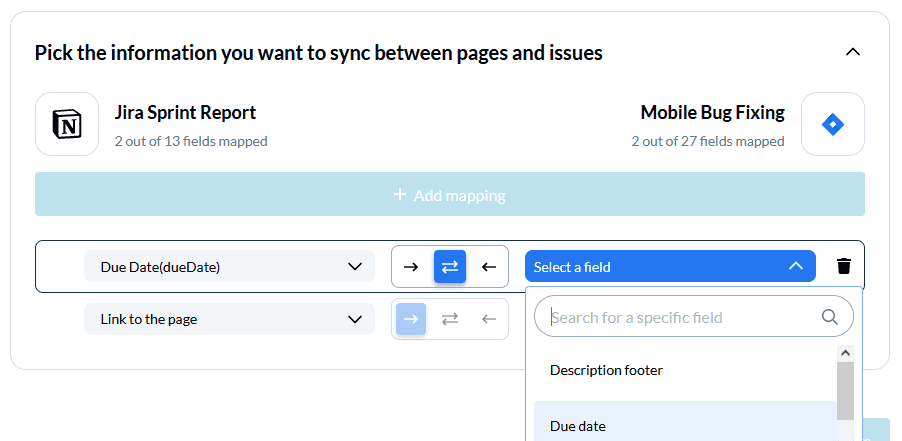Delete the Due Date mapping with trash icon
This screenshot has height=441, width=902.
click(x=843, y=266)
